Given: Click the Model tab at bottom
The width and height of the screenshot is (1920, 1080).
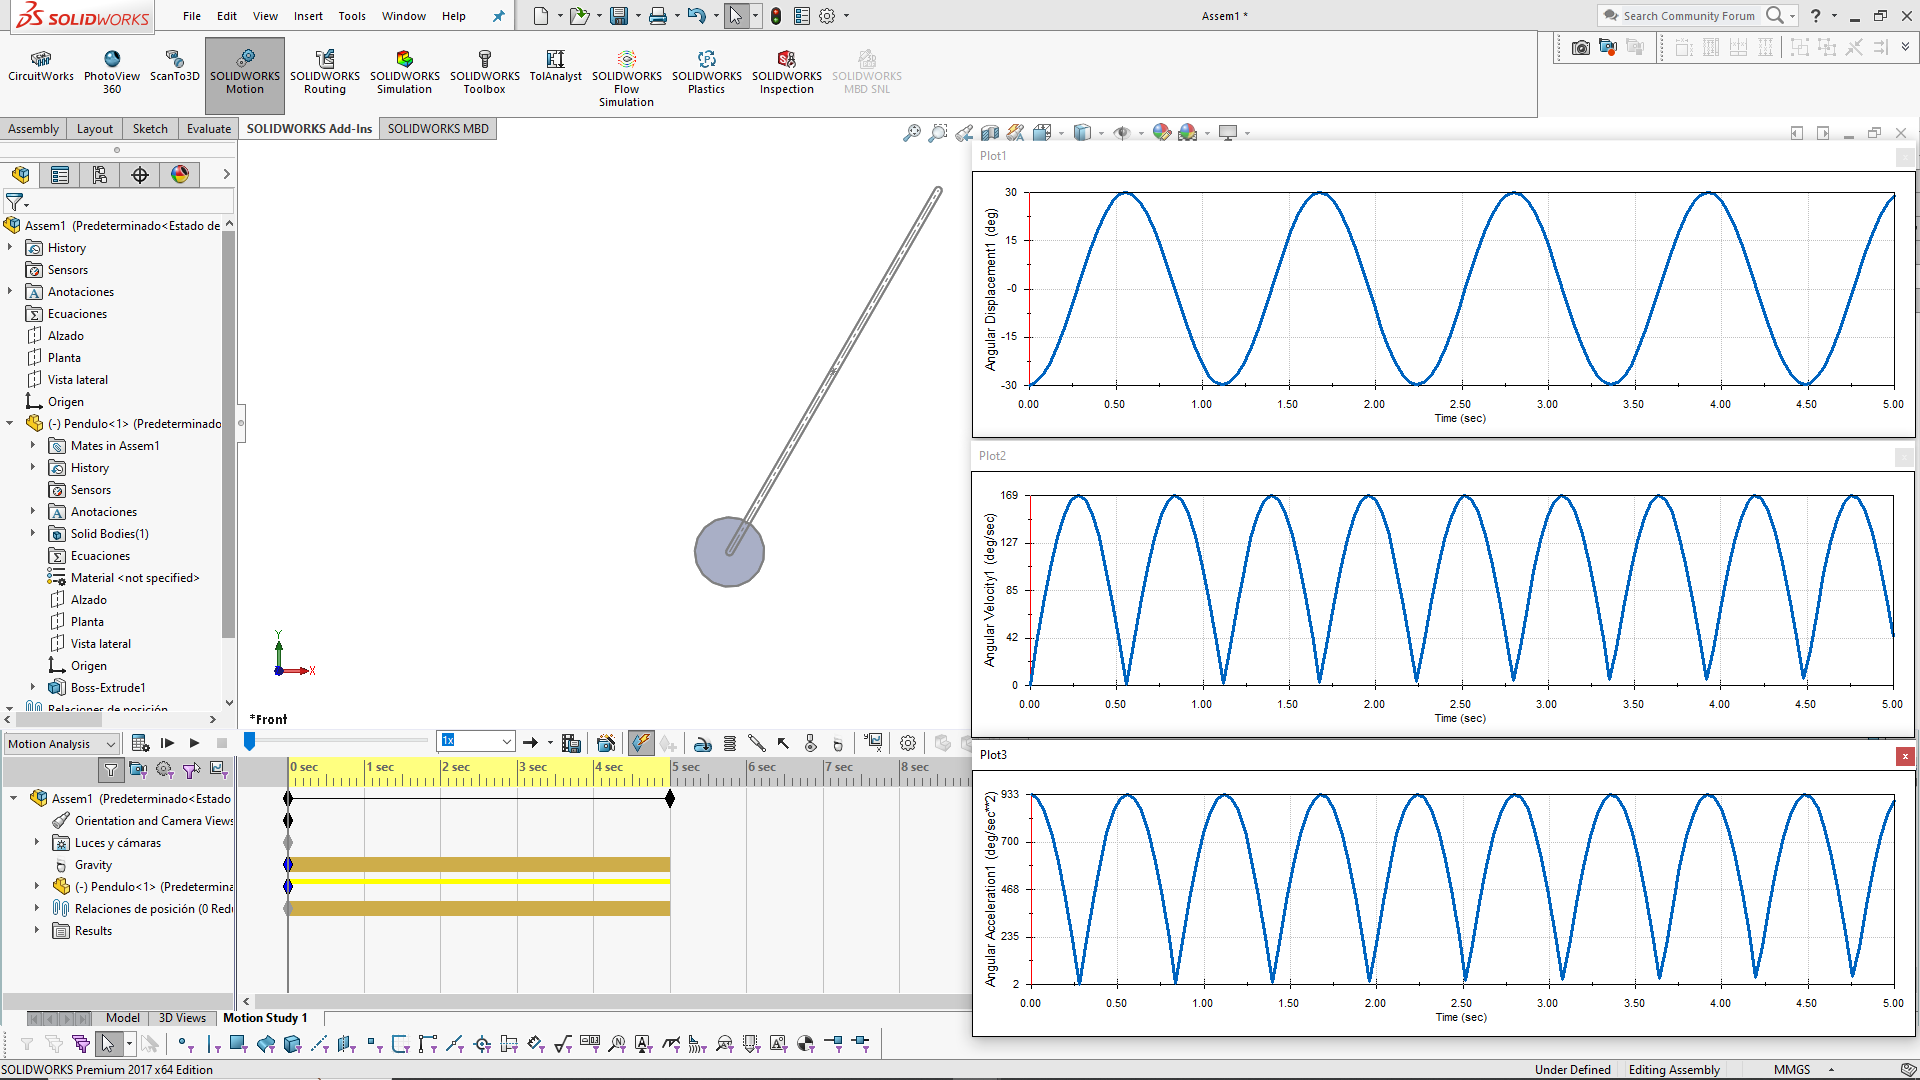Looking at the screenshot, I should (x=123, y=1018).
